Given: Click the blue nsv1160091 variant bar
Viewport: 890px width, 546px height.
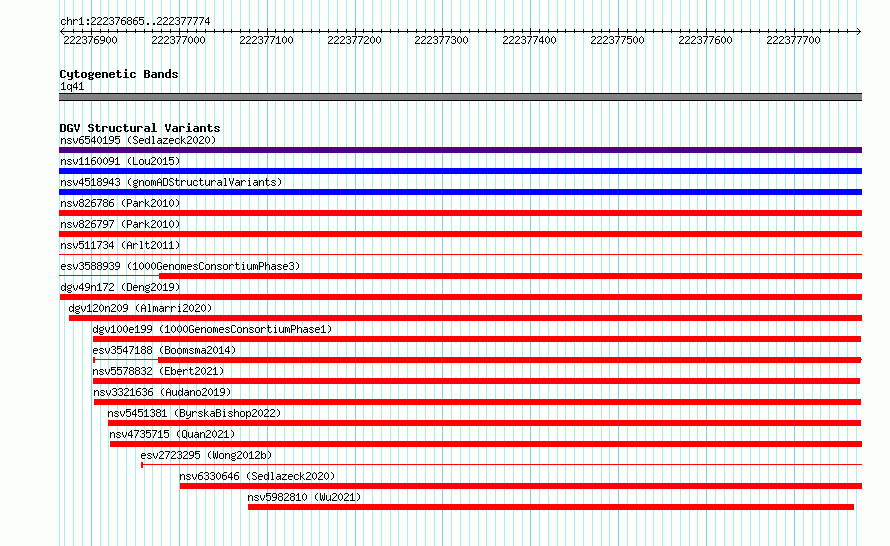Looking at the screenshot, I should tap(460, 171).
